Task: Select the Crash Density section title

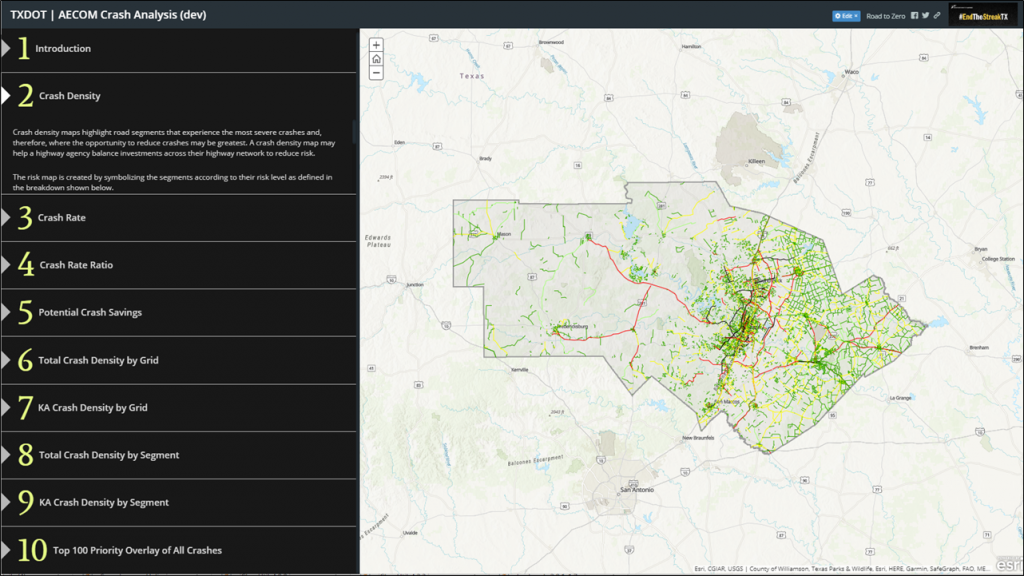Action: point(70,96)
